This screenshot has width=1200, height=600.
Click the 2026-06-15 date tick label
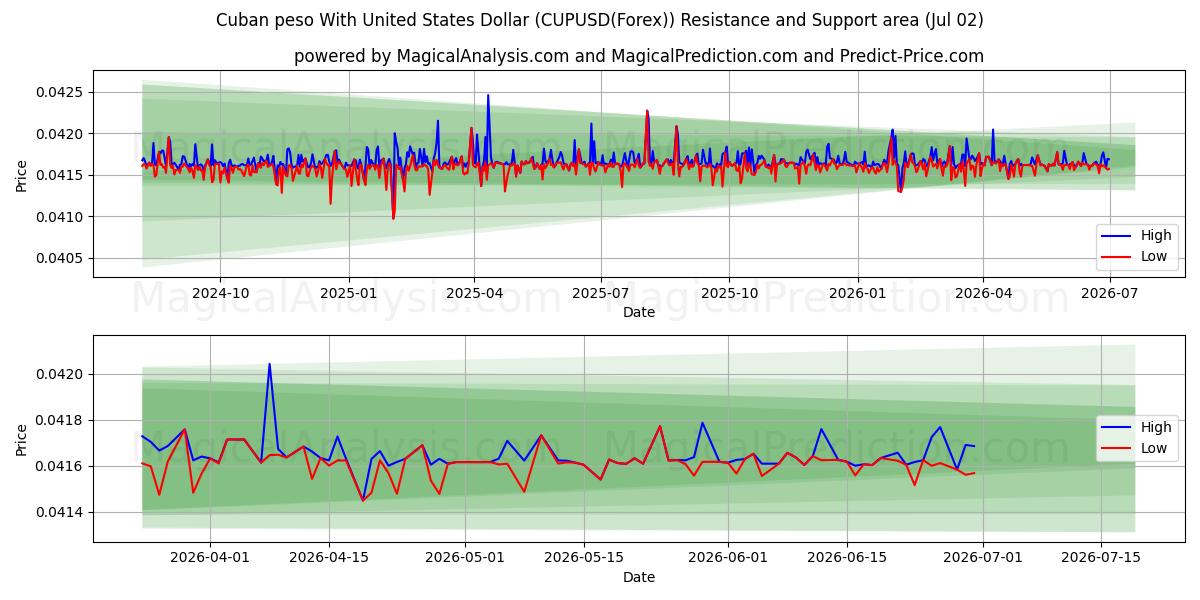coord(847,557)
